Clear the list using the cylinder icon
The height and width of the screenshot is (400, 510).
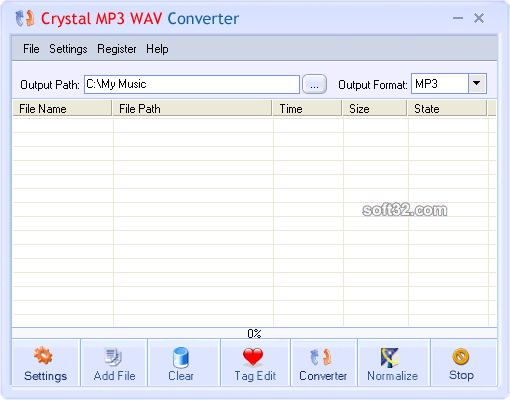coord(184,363)
